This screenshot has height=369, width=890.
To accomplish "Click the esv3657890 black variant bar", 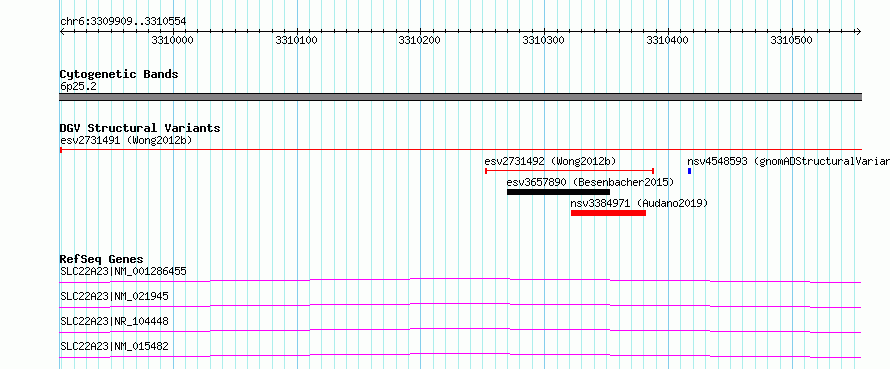I will [x=558, y=192].
